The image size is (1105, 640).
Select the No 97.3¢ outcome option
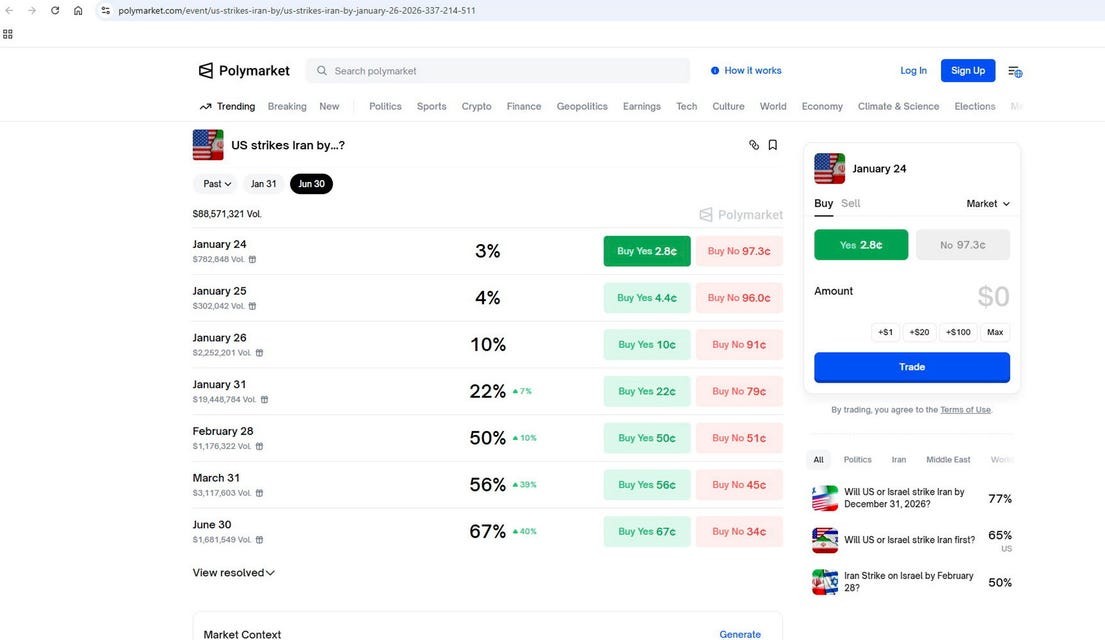click(963, 245)
